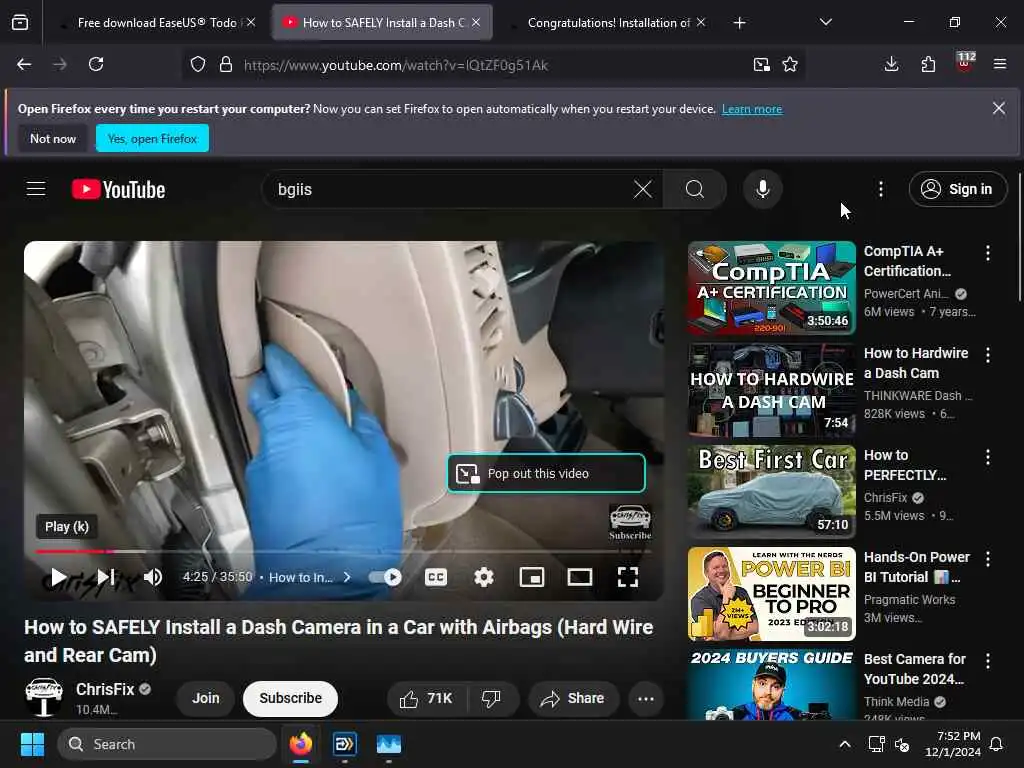Screen dimensions: 1024x768
Task: Open the Firefox downloads panel
Action: coord(891,64)
